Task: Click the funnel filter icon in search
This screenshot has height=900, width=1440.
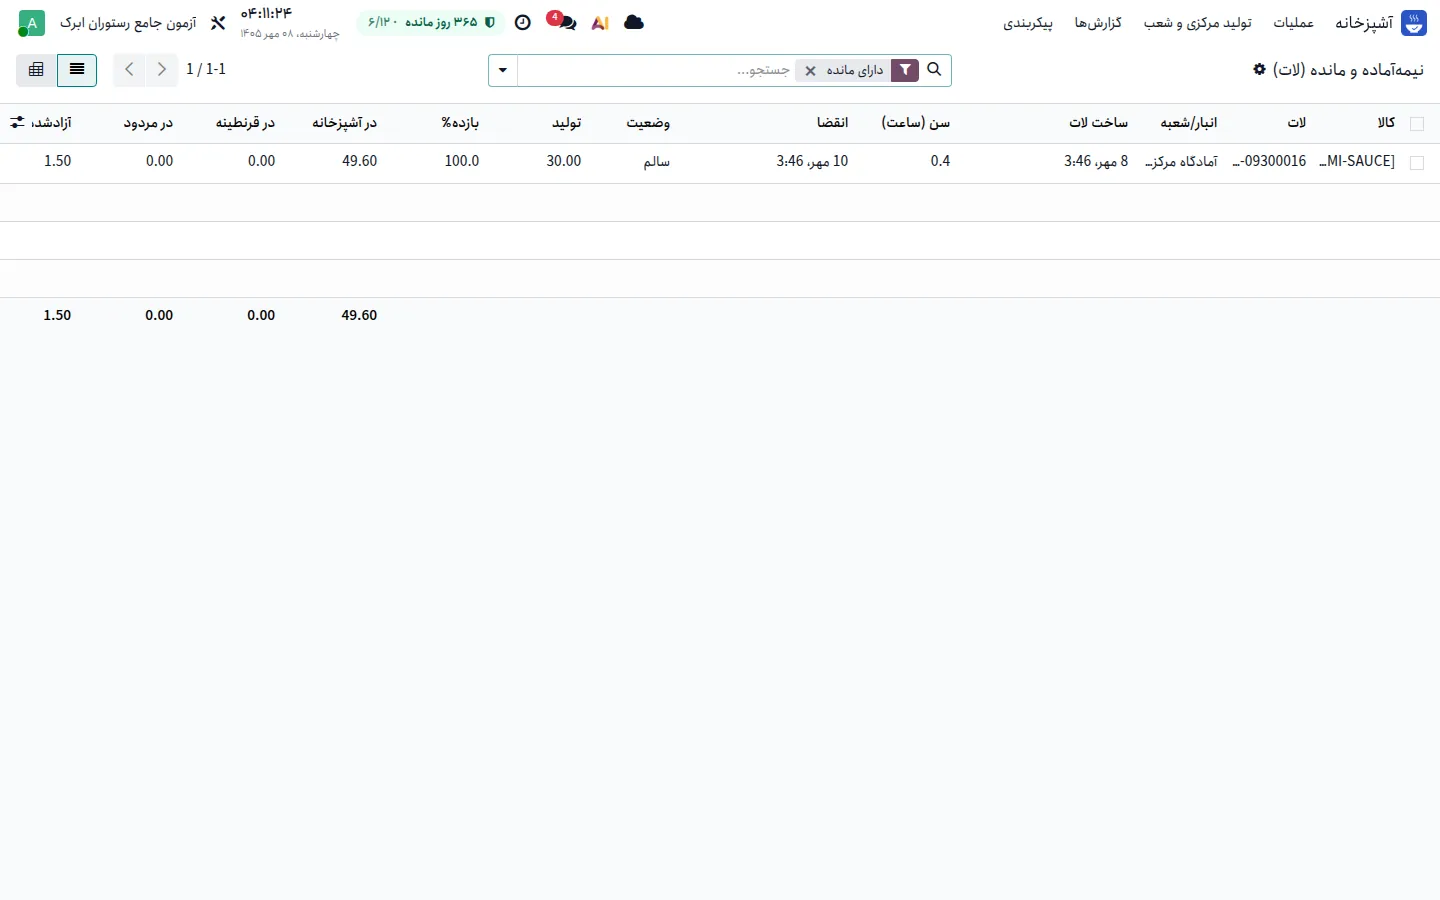Action: pyautogui.click(x=905, y=70)
